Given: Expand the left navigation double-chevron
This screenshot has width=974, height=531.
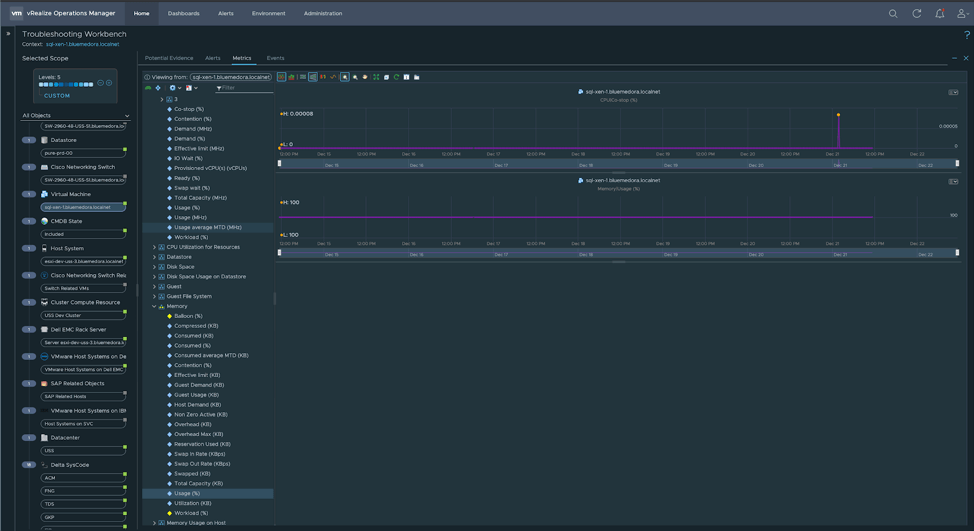Looking at the screenshot, I should [8, 34].
